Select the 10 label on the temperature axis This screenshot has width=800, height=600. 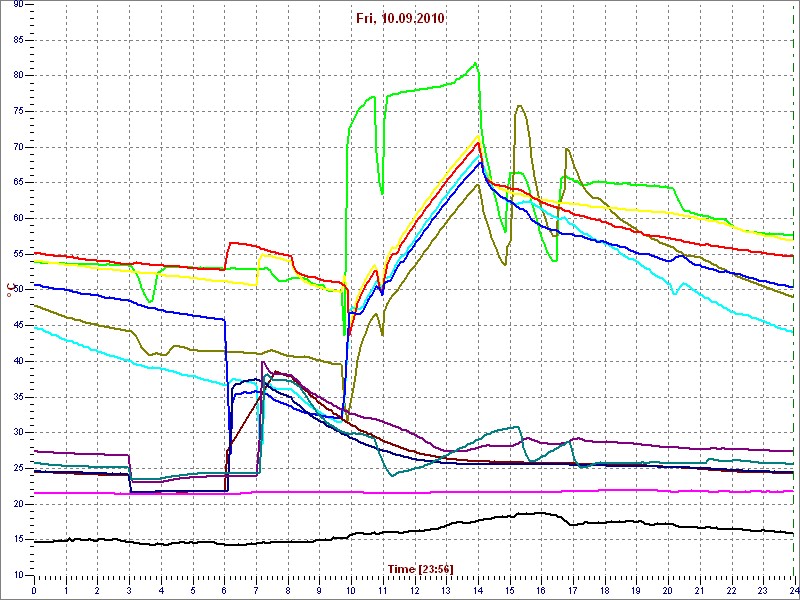coord(17,575)
